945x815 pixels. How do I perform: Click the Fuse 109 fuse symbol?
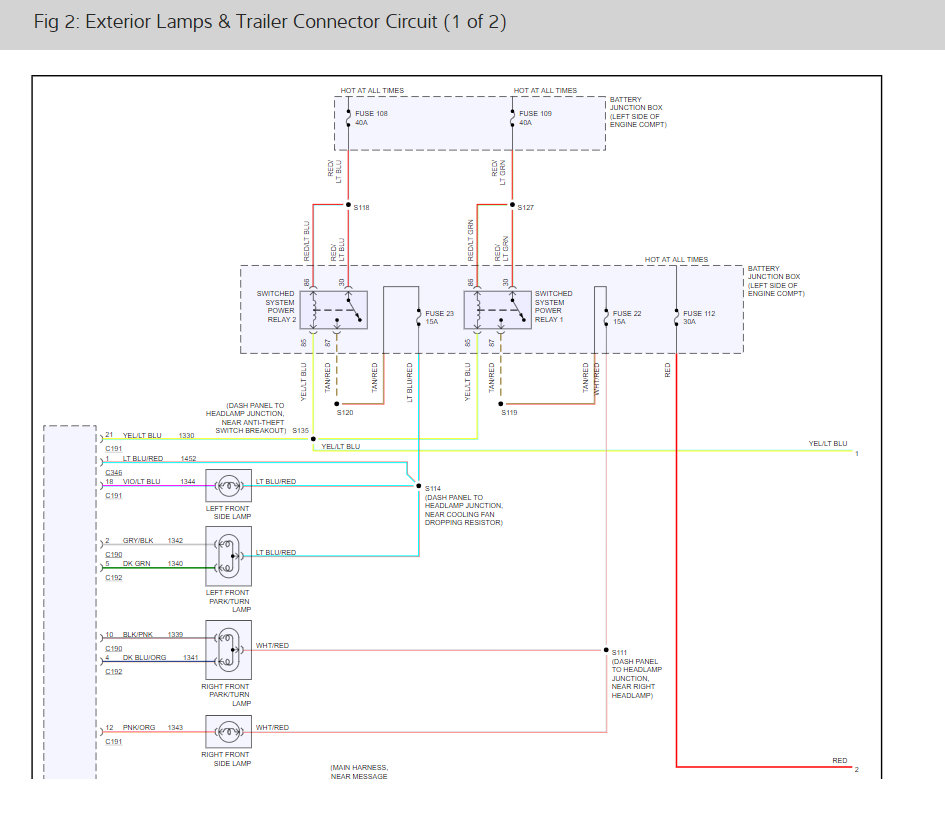(512, 119)
